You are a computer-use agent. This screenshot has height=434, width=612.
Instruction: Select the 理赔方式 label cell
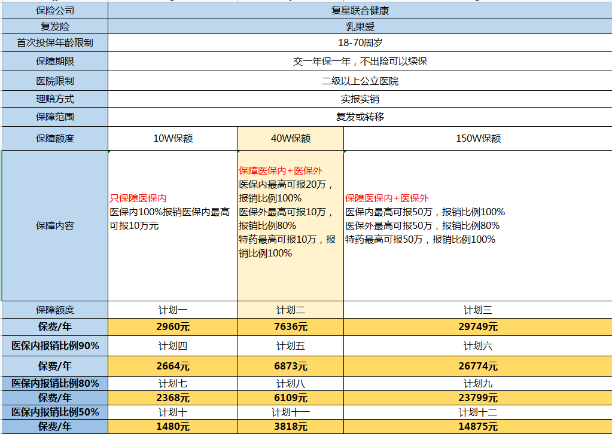click(x=55, y=99)
